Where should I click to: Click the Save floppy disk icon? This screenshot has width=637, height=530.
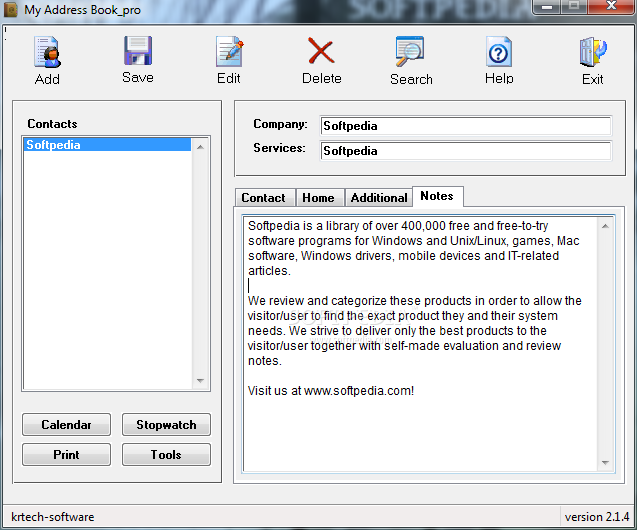tap(138, 51)
